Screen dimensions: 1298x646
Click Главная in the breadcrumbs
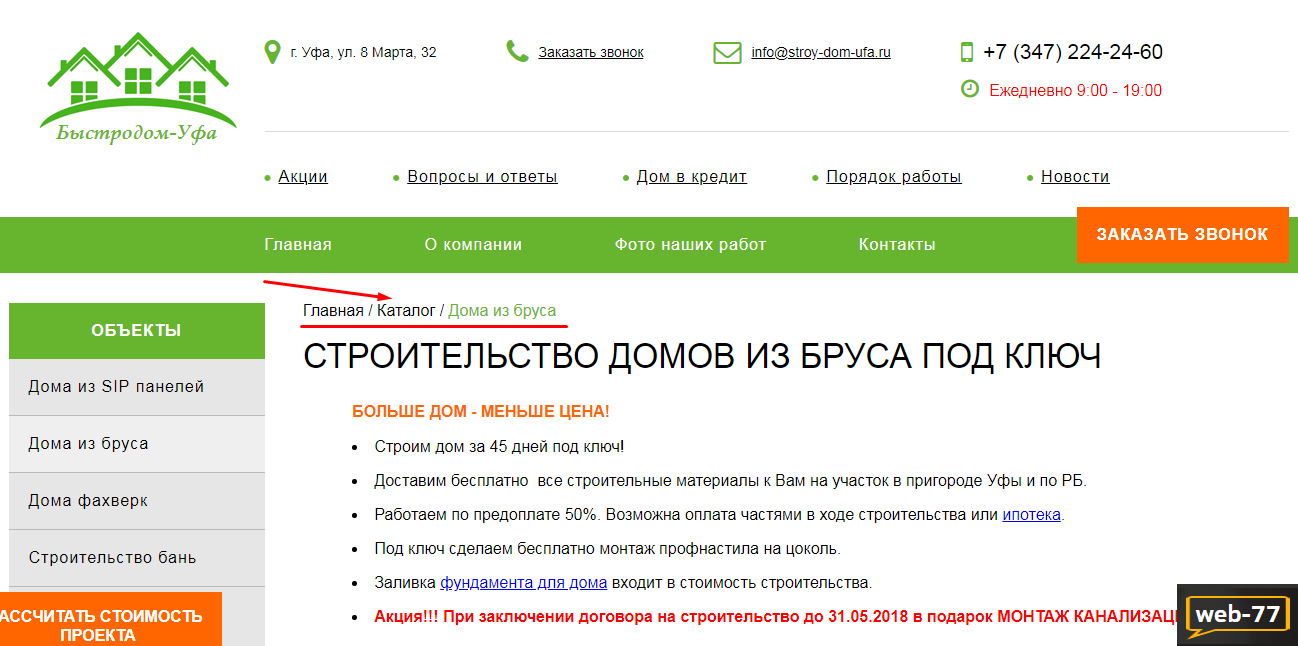(x=333, y=310)
